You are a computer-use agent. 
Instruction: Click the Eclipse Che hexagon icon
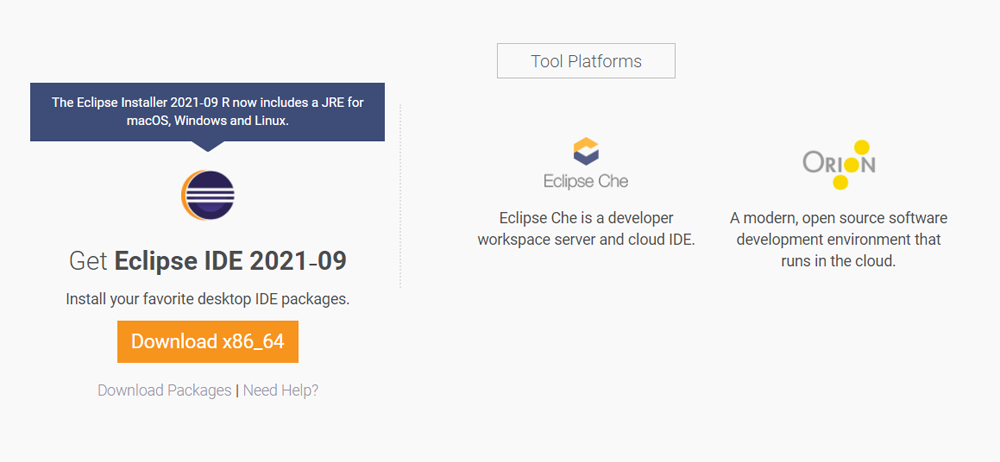pos(586,153)
